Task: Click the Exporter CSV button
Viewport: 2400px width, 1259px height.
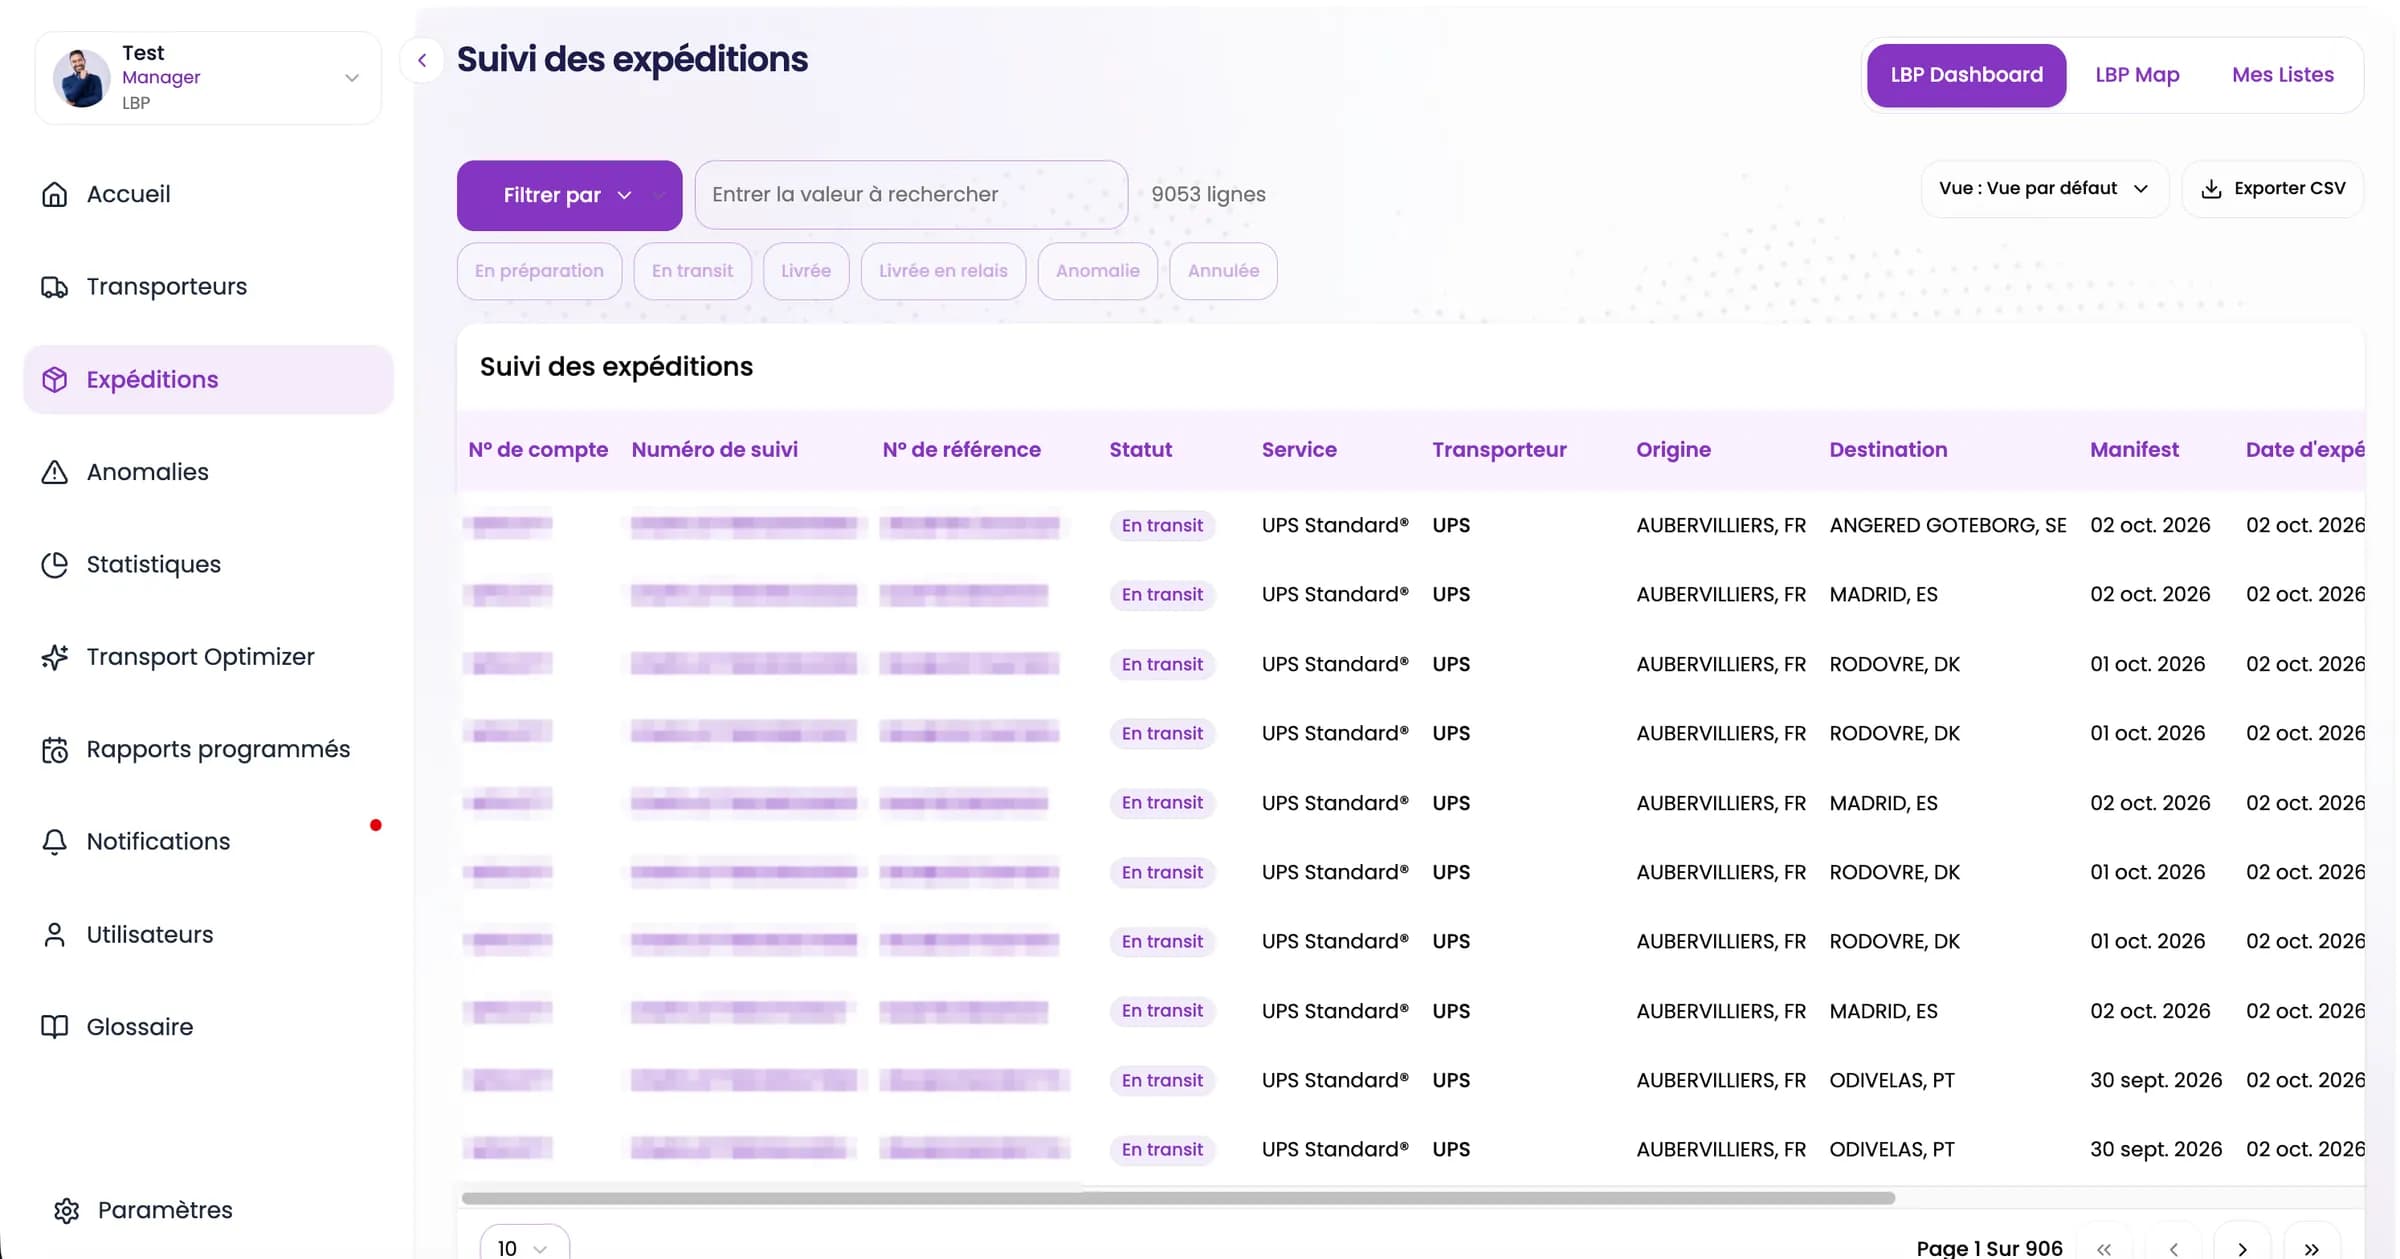Action: [2273, 188]
